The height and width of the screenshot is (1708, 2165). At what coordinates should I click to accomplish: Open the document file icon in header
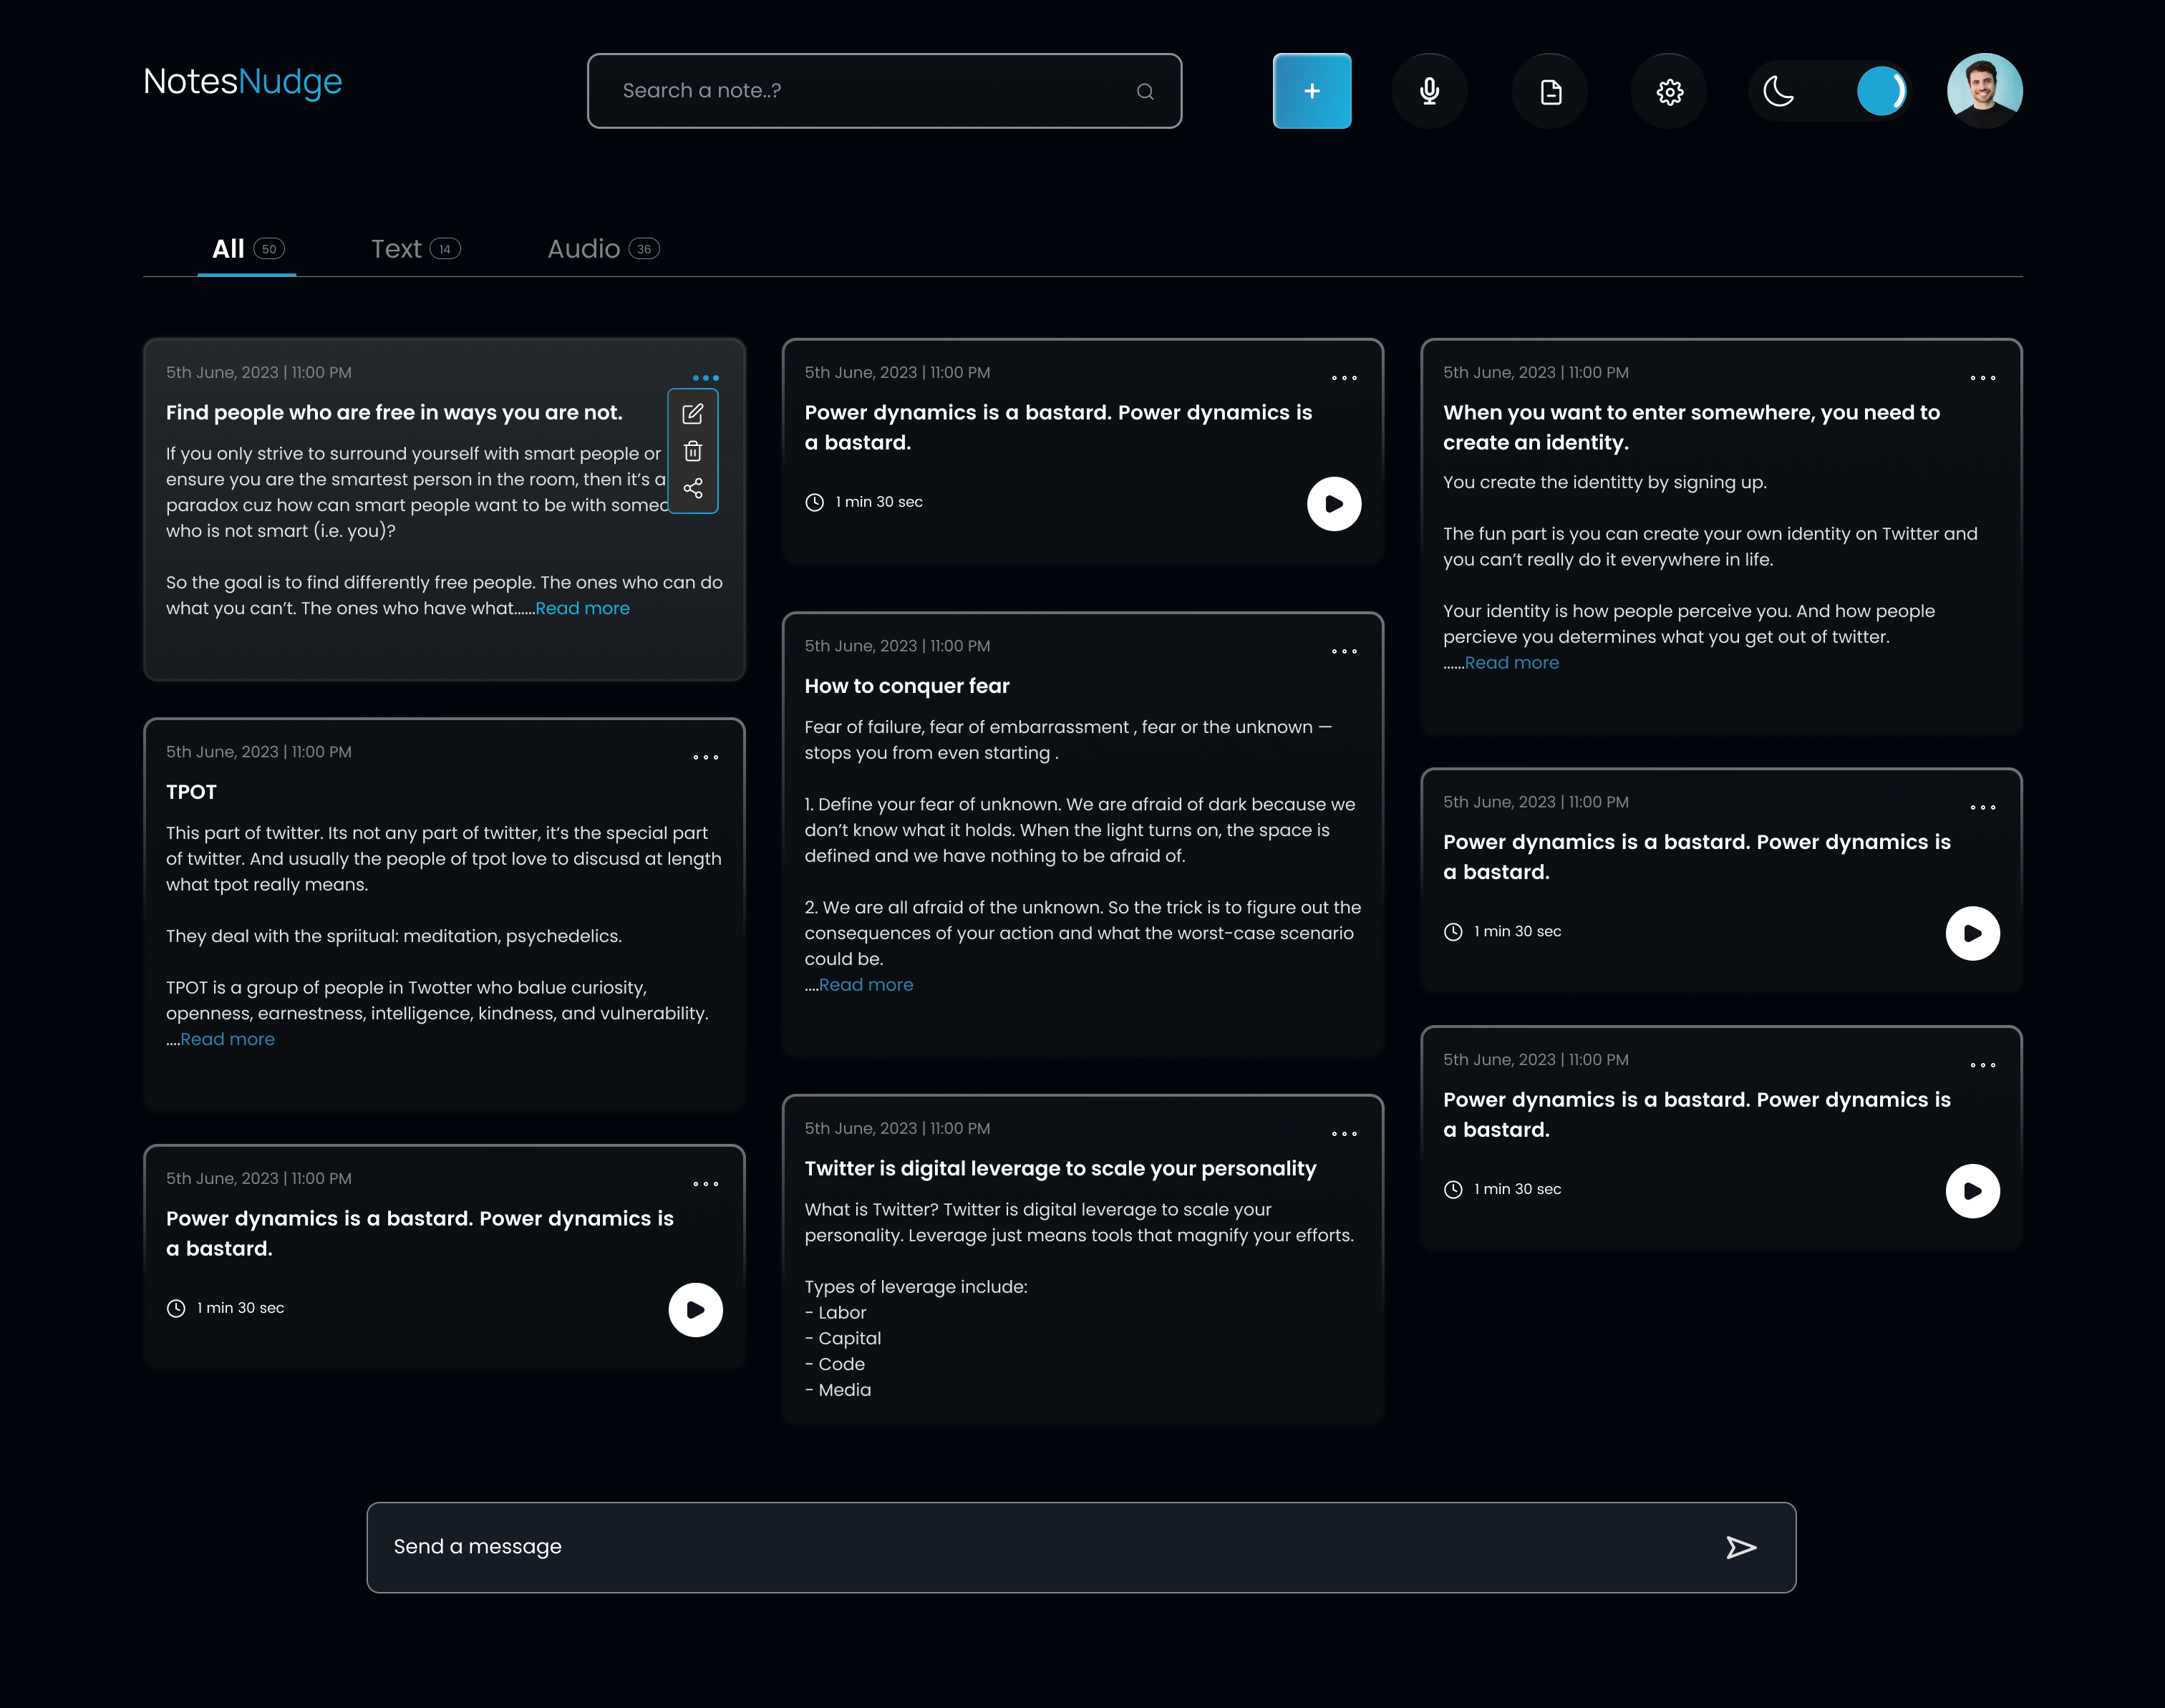tap(1550, 91)
